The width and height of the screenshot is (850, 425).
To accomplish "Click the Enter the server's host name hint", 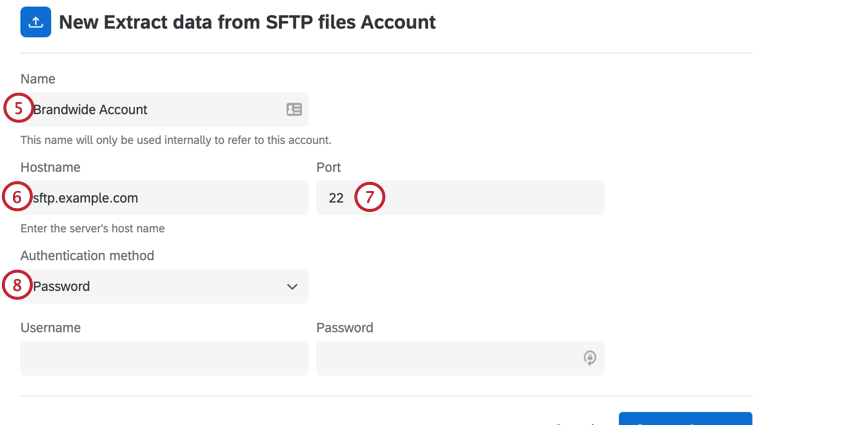I will pyautogui.click(x=92, y=228).
